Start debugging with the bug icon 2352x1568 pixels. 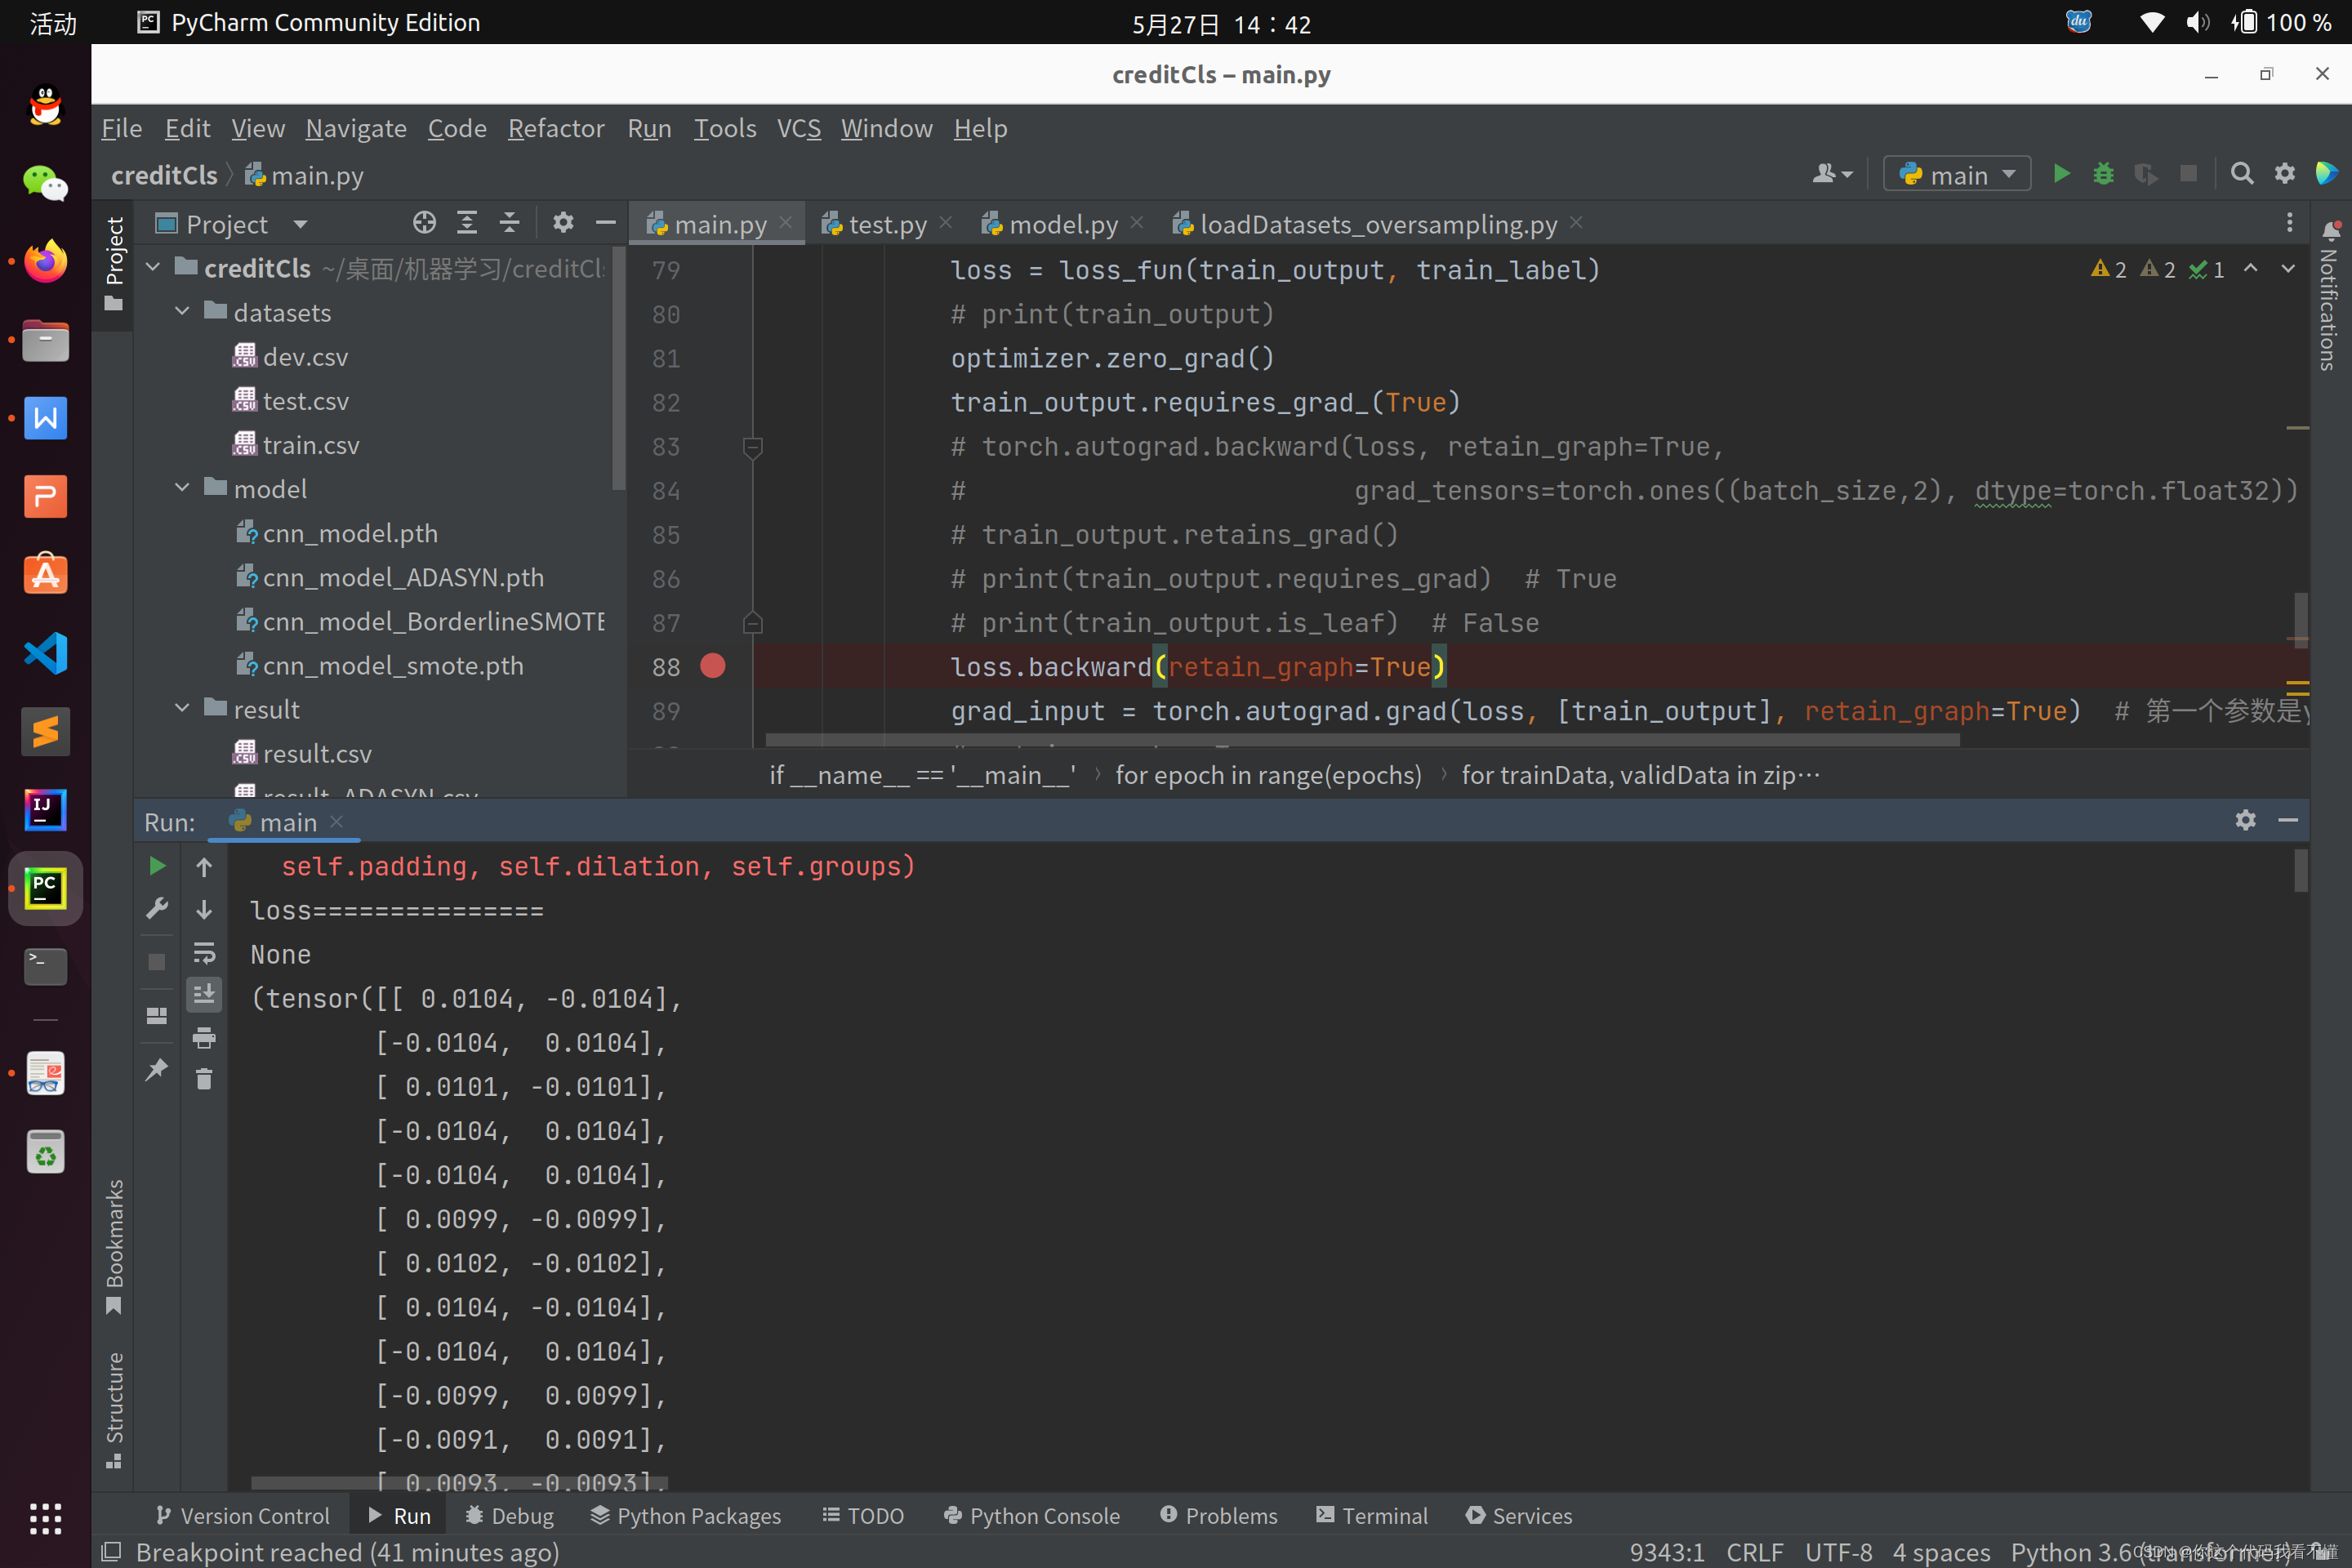(2103, 174)
